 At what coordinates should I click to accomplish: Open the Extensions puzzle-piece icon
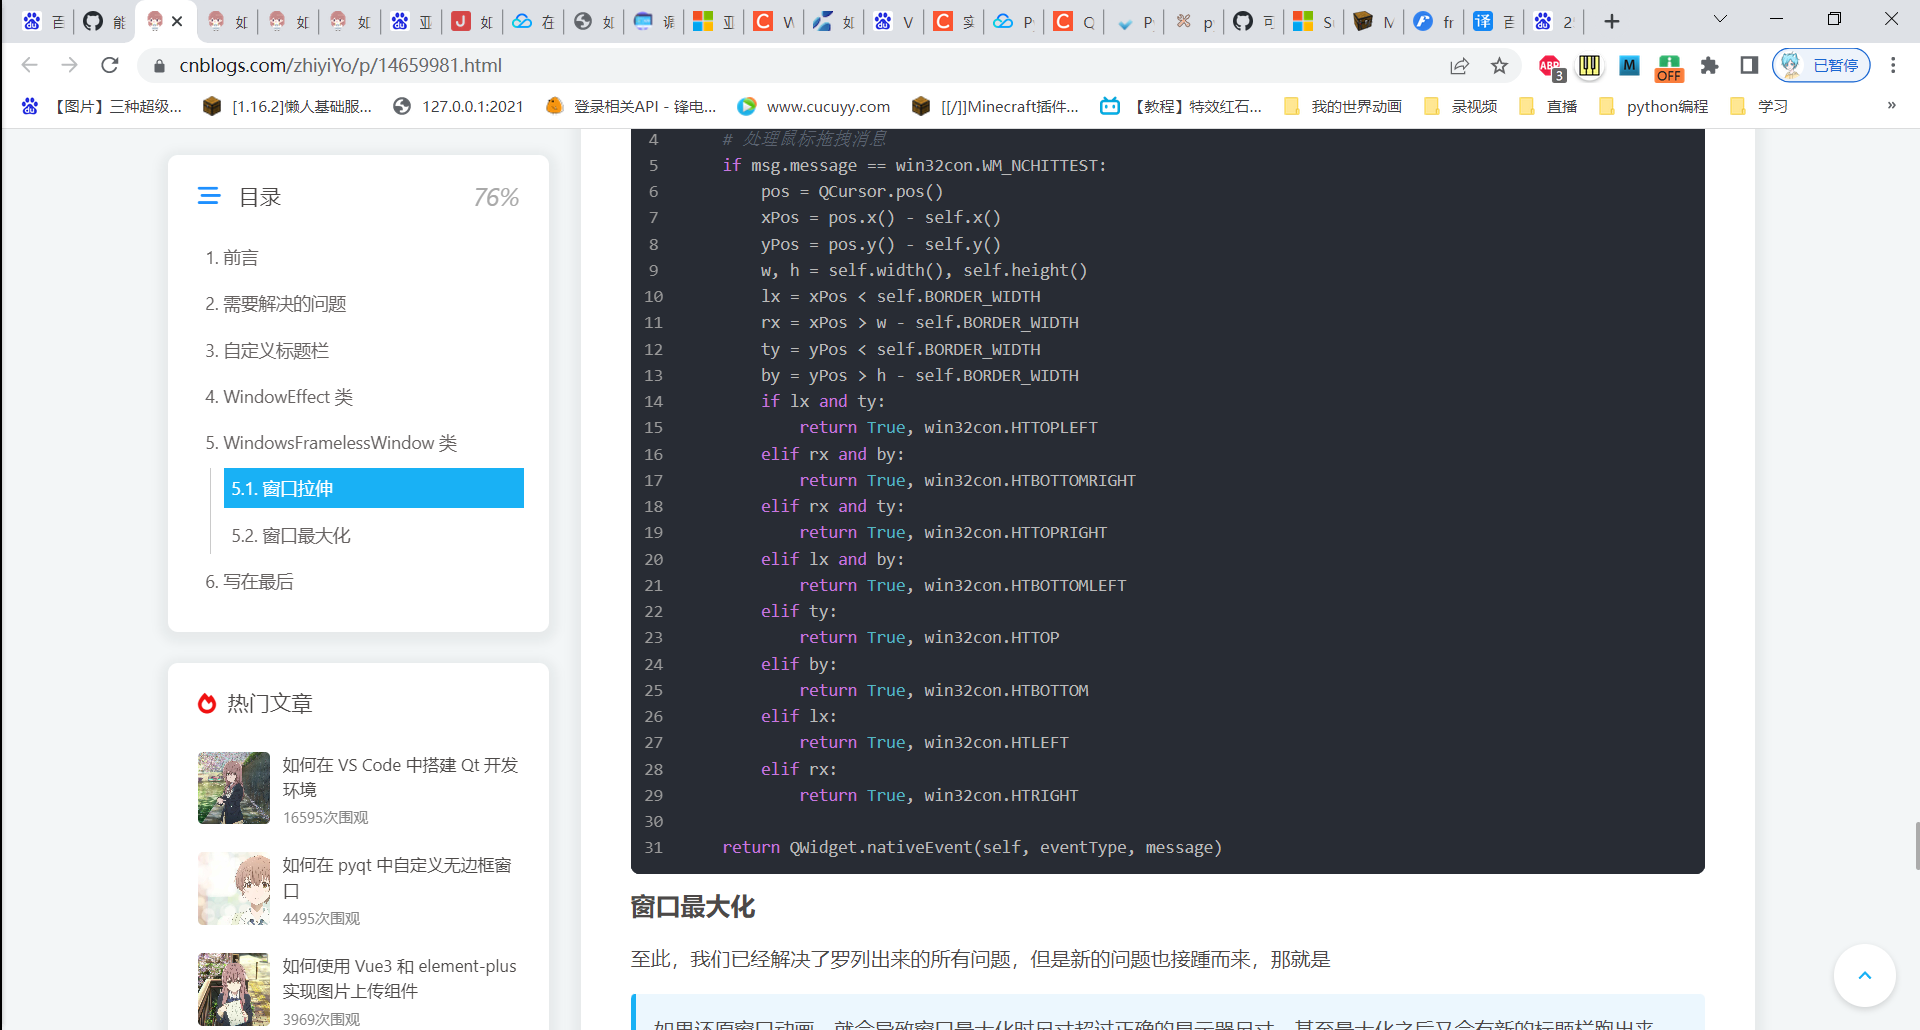1709,67
